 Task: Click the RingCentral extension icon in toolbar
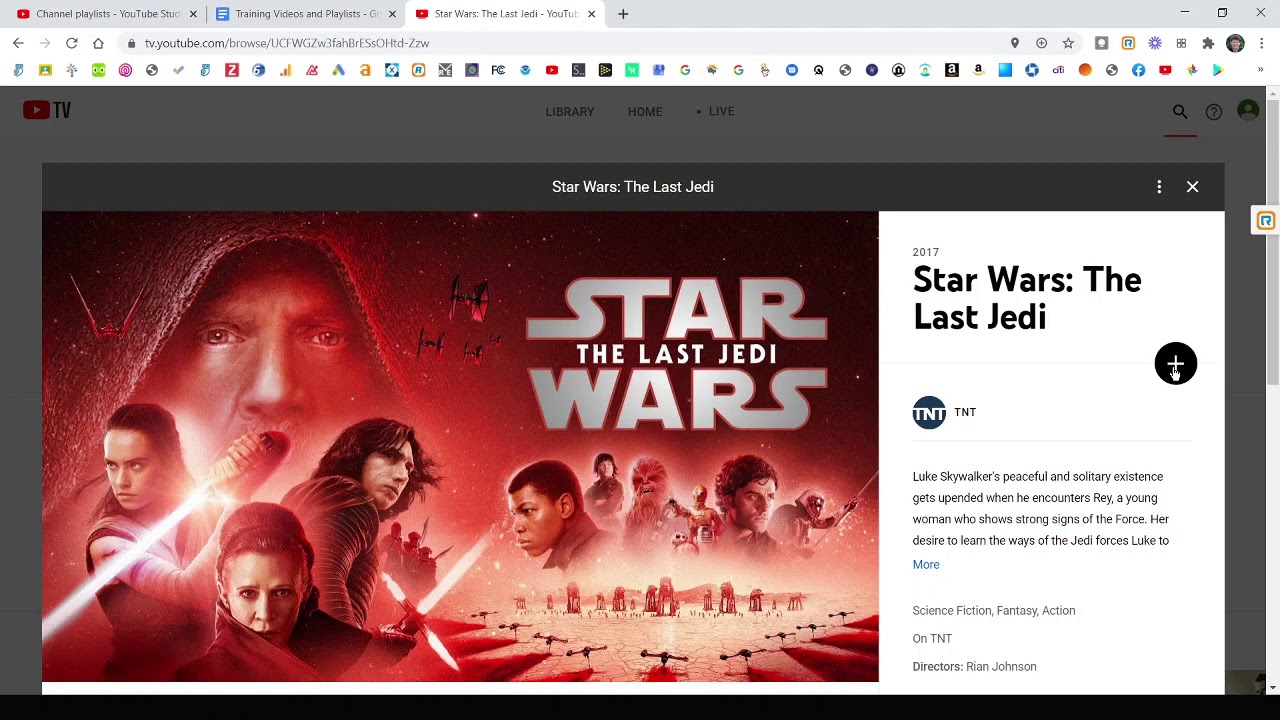[x=1128, y=43]
